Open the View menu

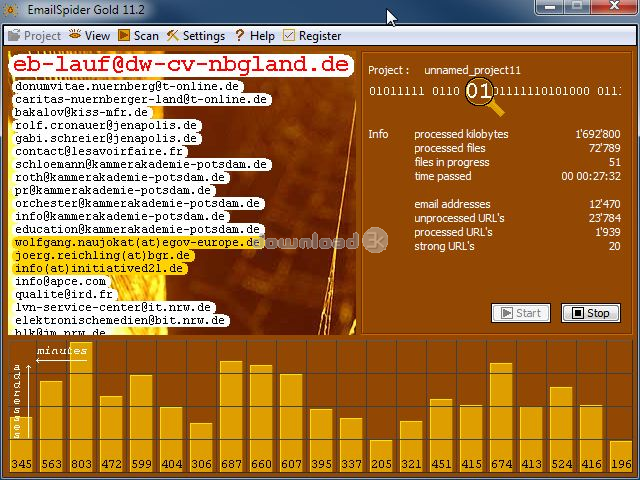click(x=89, y=36)
